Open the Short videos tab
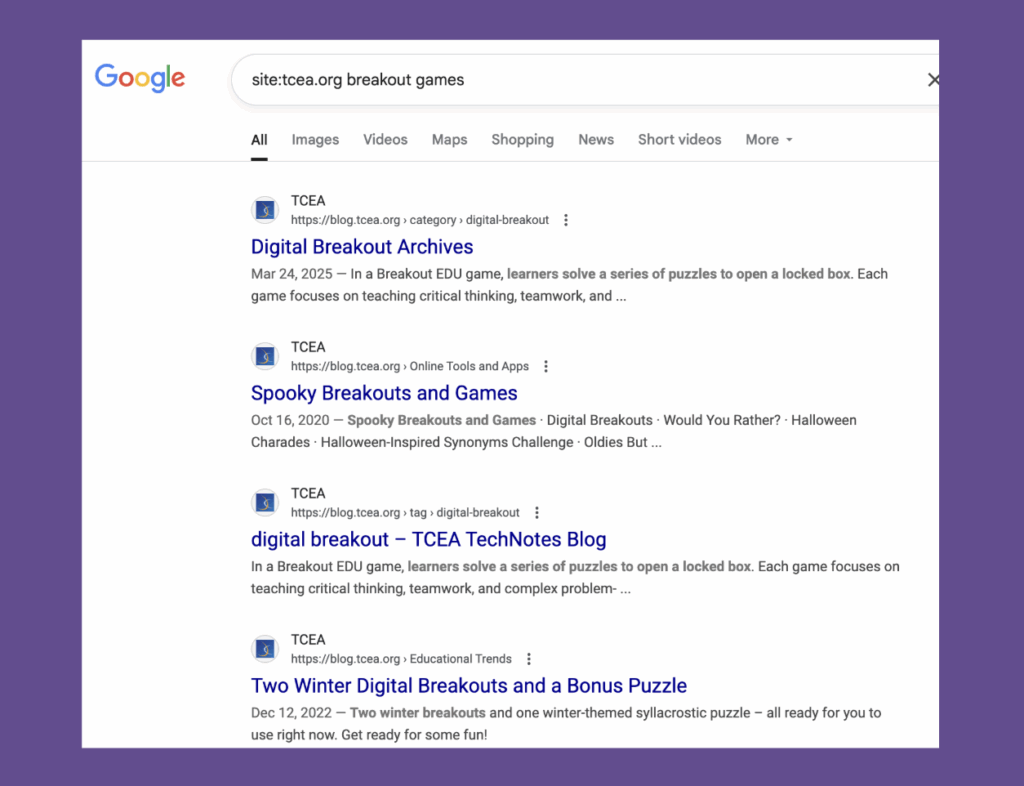 (680, 140)
